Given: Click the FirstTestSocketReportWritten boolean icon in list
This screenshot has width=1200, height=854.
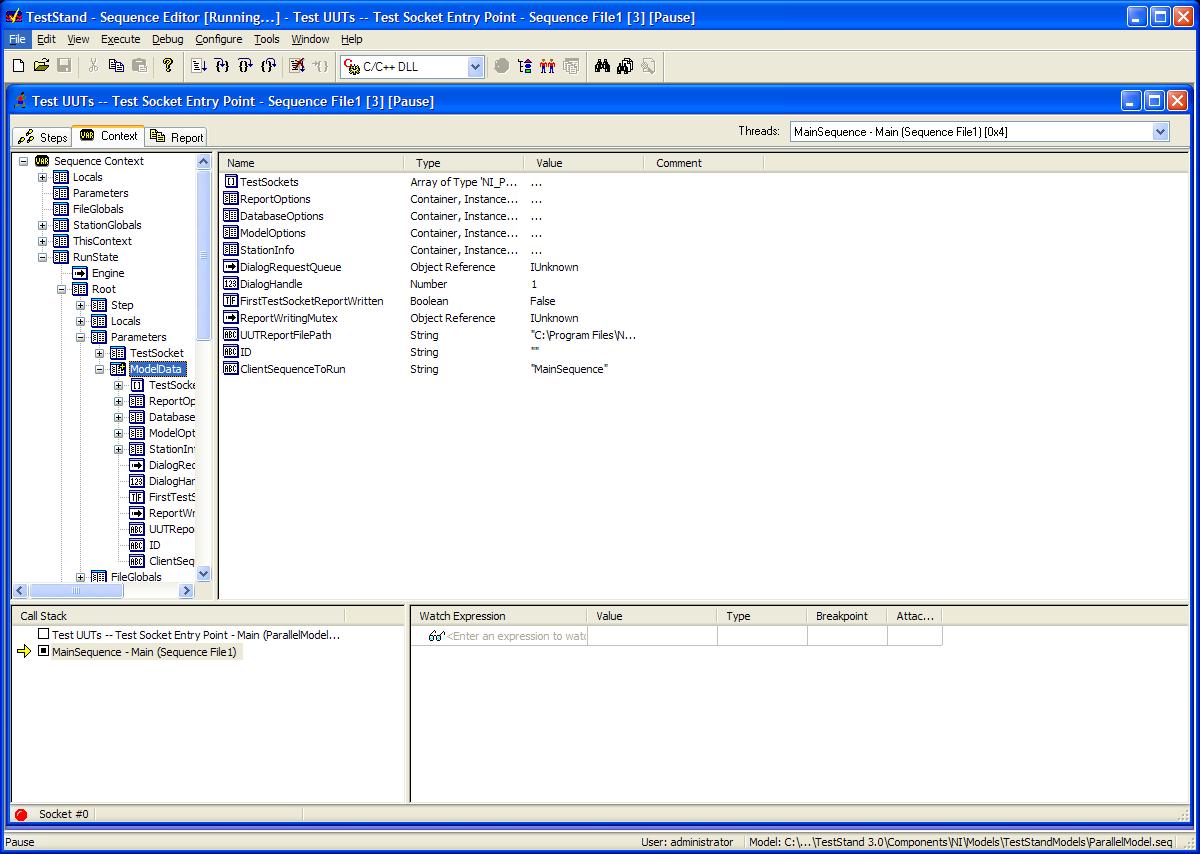Looking at the screenshot, I should (x=231, y=301).
